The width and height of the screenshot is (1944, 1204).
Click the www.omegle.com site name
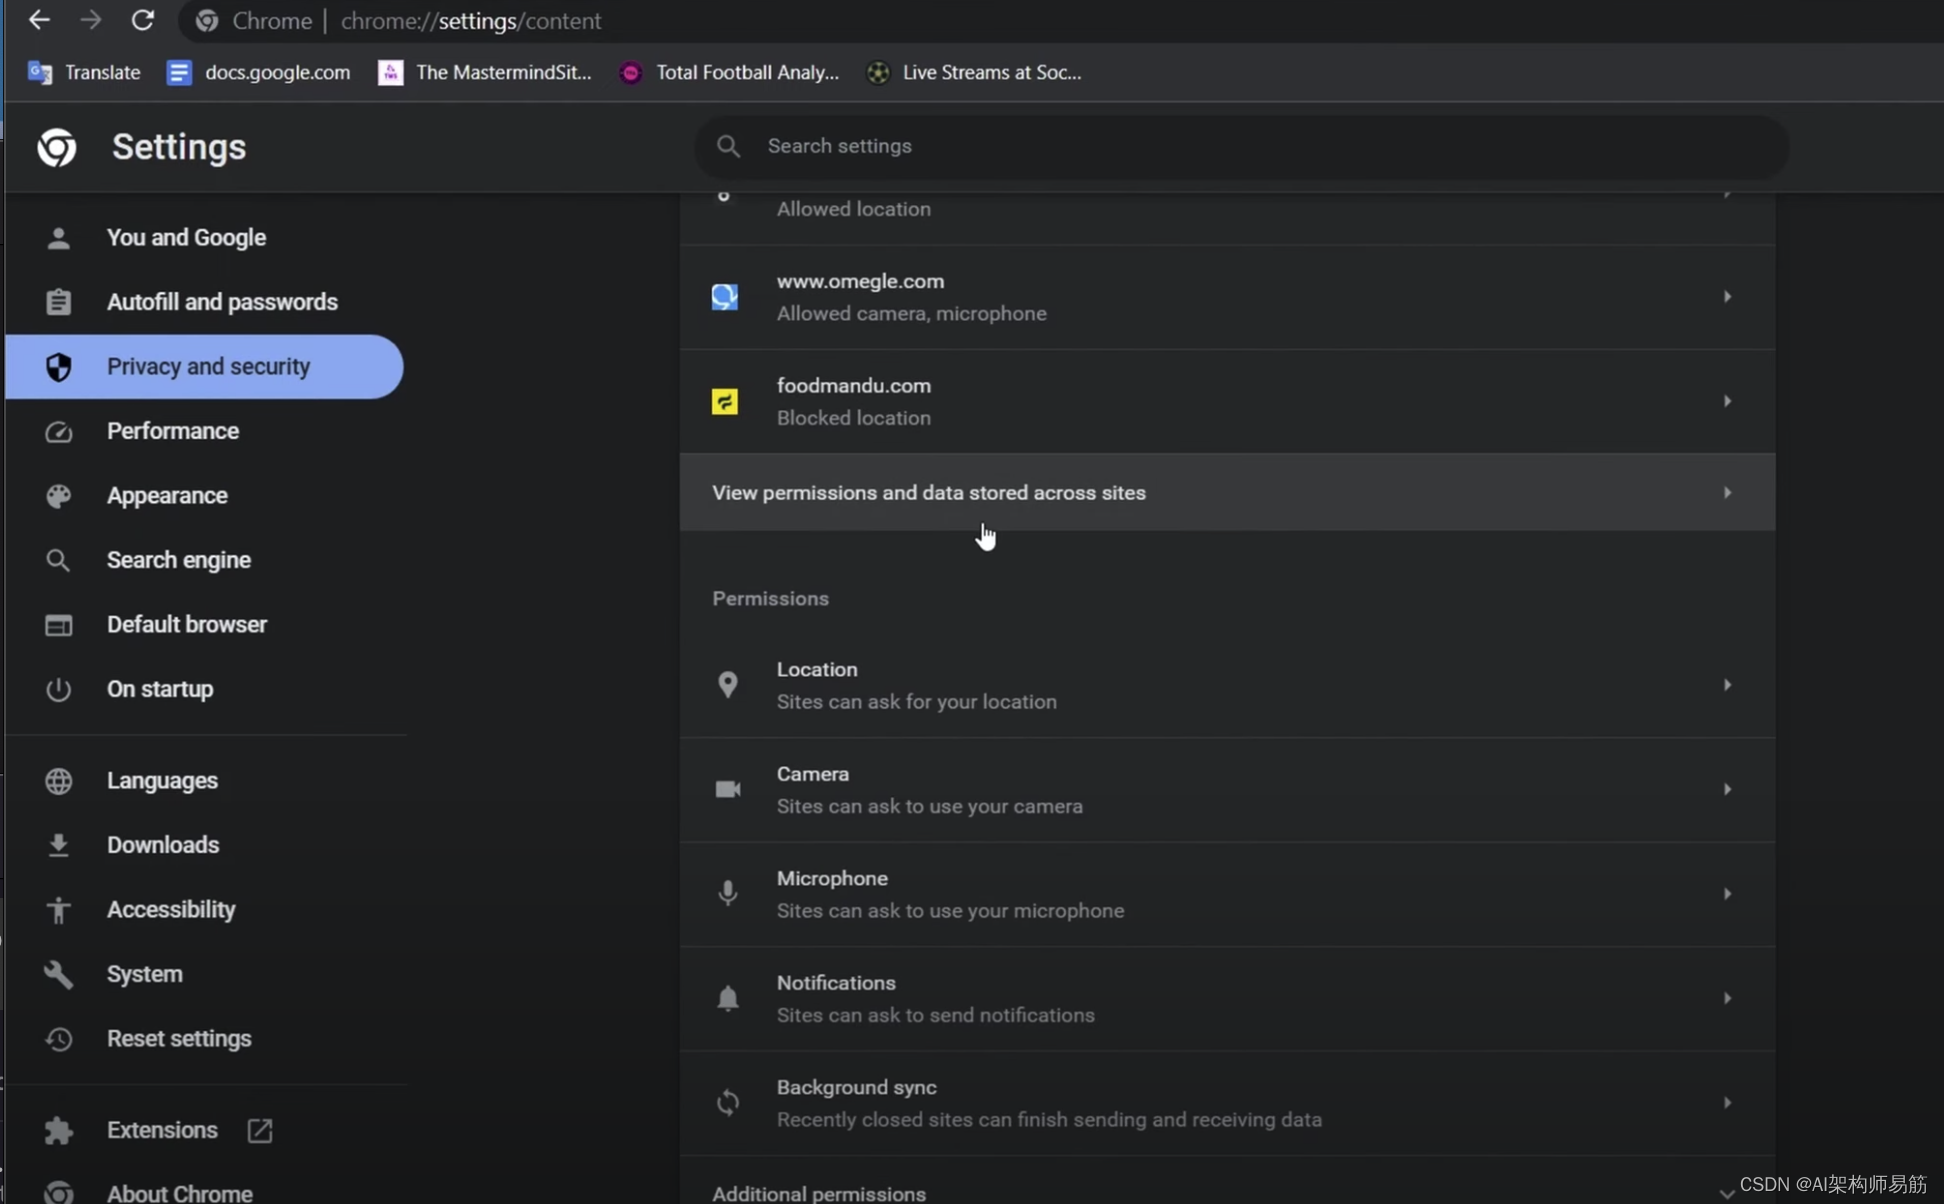pyautogui.click(x=860, y=282)
